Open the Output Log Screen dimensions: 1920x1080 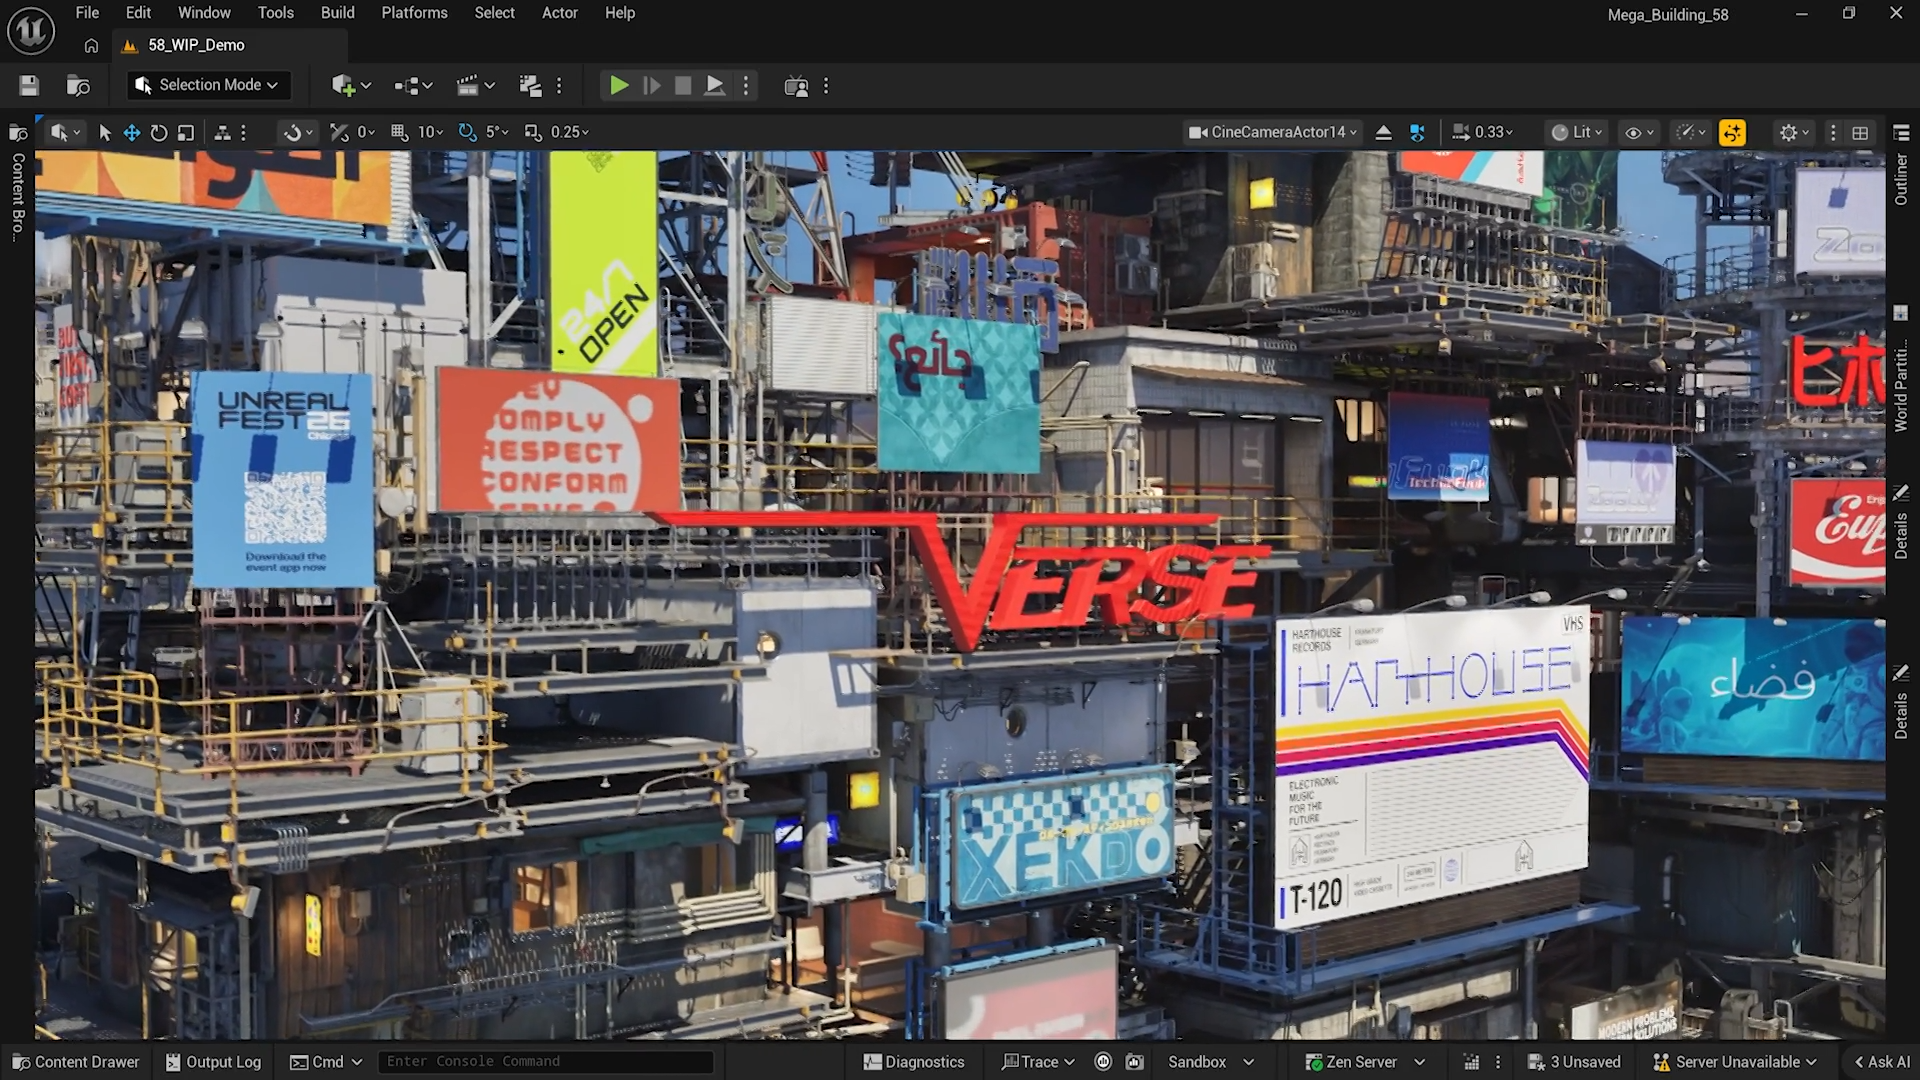click(213, 1062)
